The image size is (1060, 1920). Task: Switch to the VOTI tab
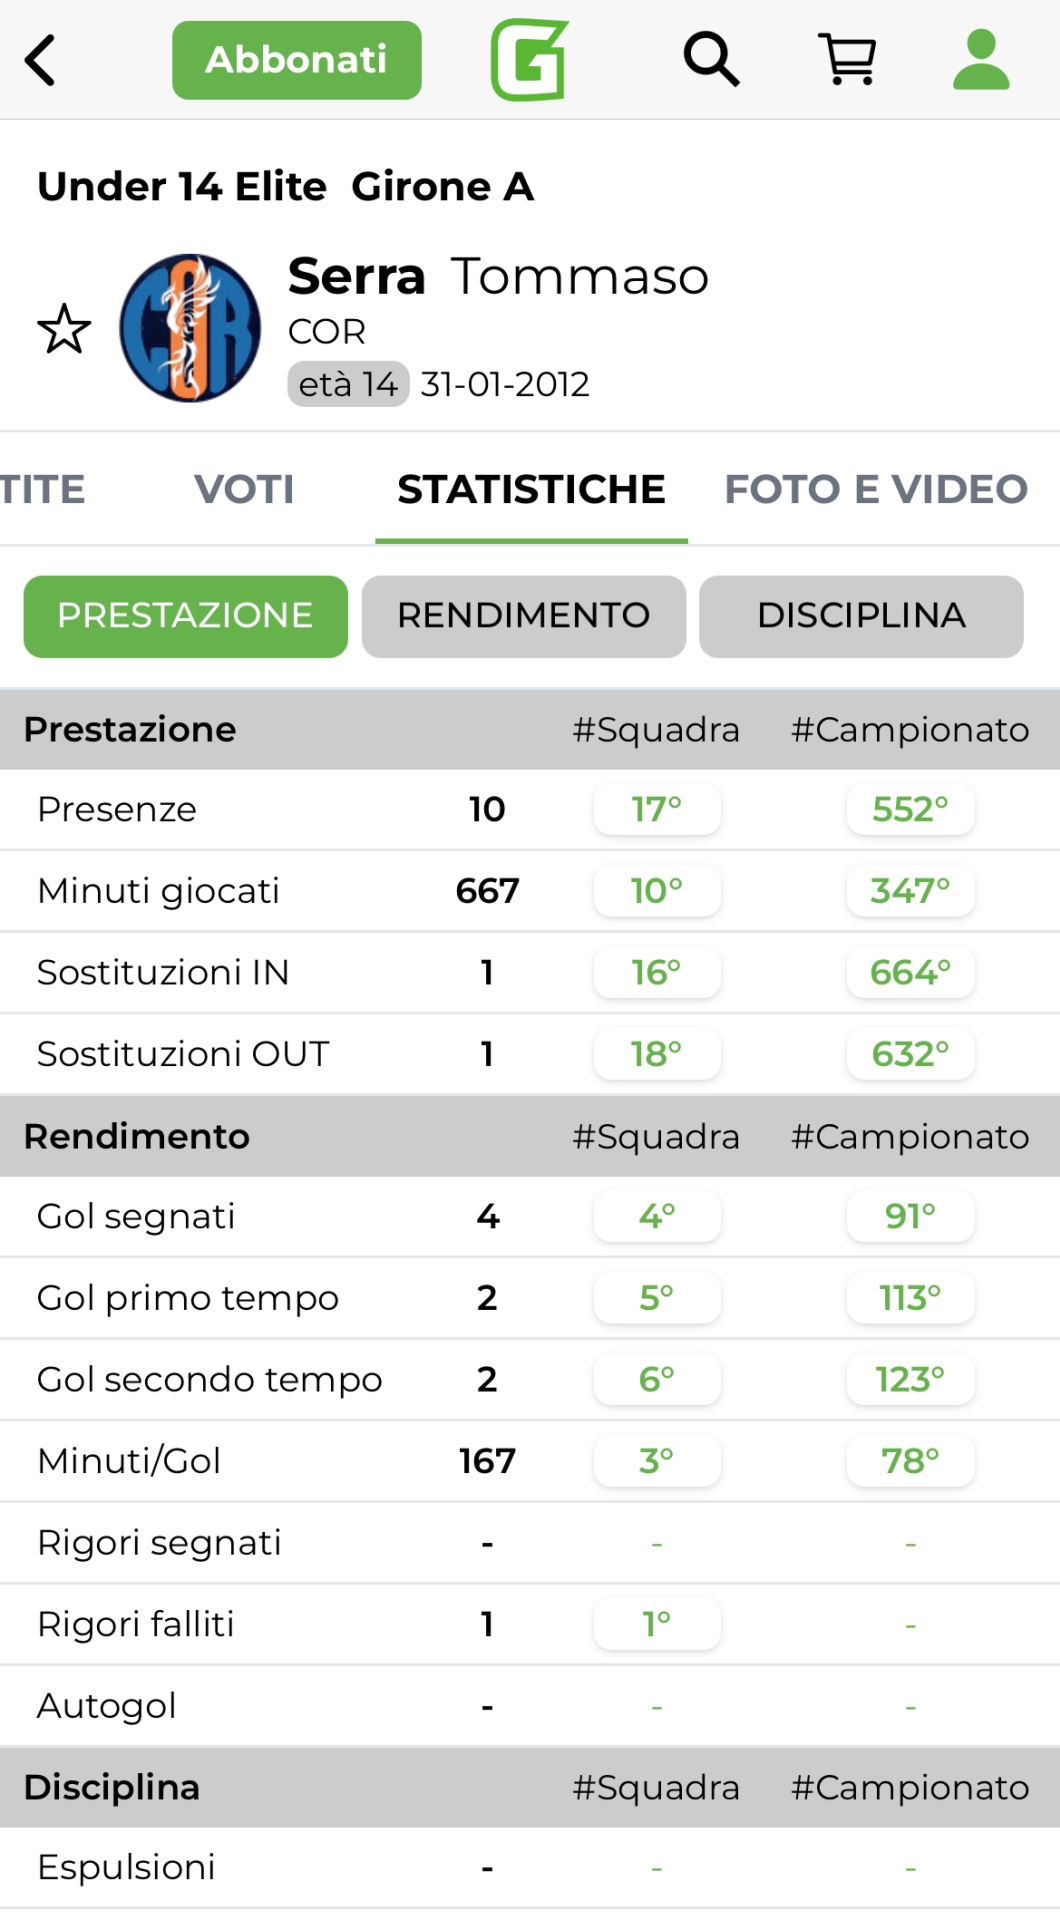pyautogui.click(x=244, y=489)
